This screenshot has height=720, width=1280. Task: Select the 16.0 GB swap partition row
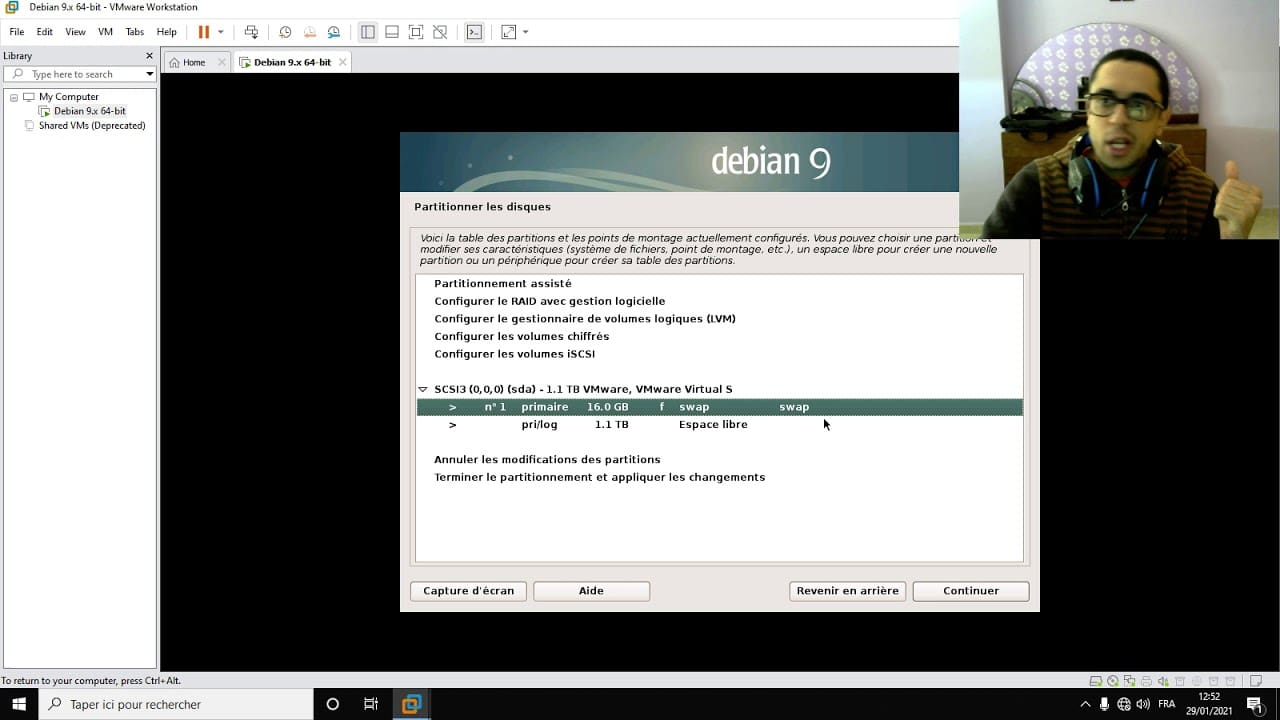tap(719, 407)
